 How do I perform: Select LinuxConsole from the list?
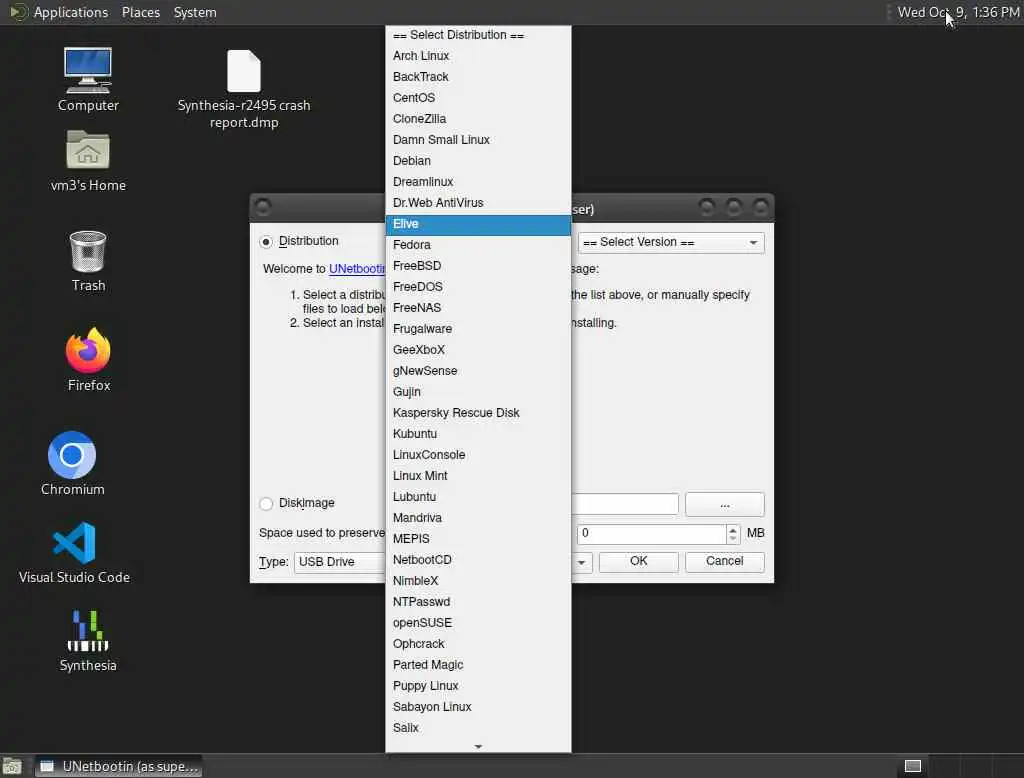478,455
